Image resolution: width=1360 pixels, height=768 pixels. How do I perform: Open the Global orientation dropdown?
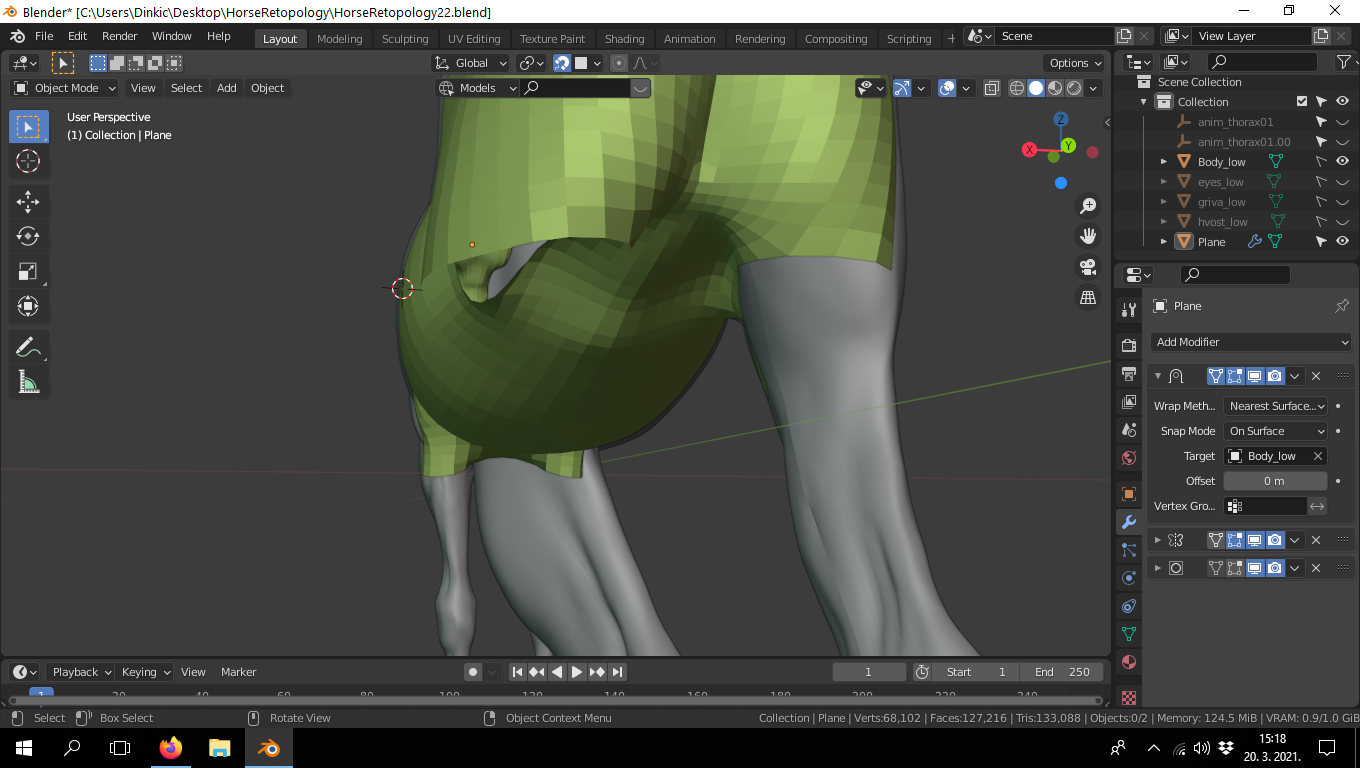pos(471,63)
